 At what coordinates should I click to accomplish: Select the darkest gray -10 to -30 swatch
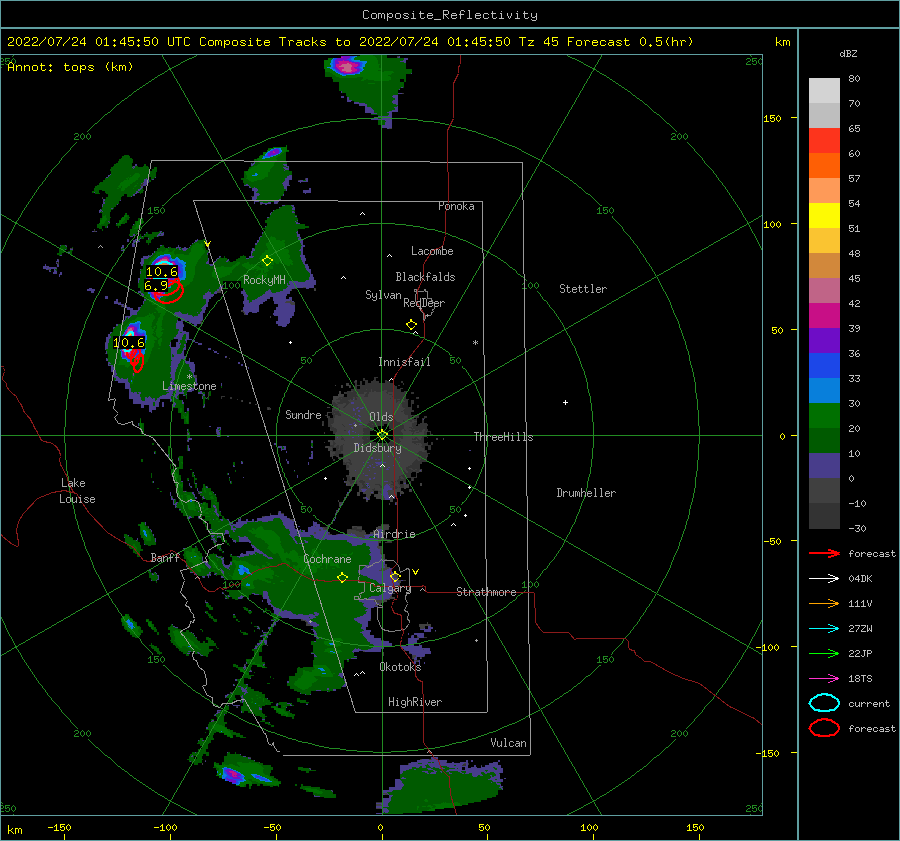[x=824, y=516]
